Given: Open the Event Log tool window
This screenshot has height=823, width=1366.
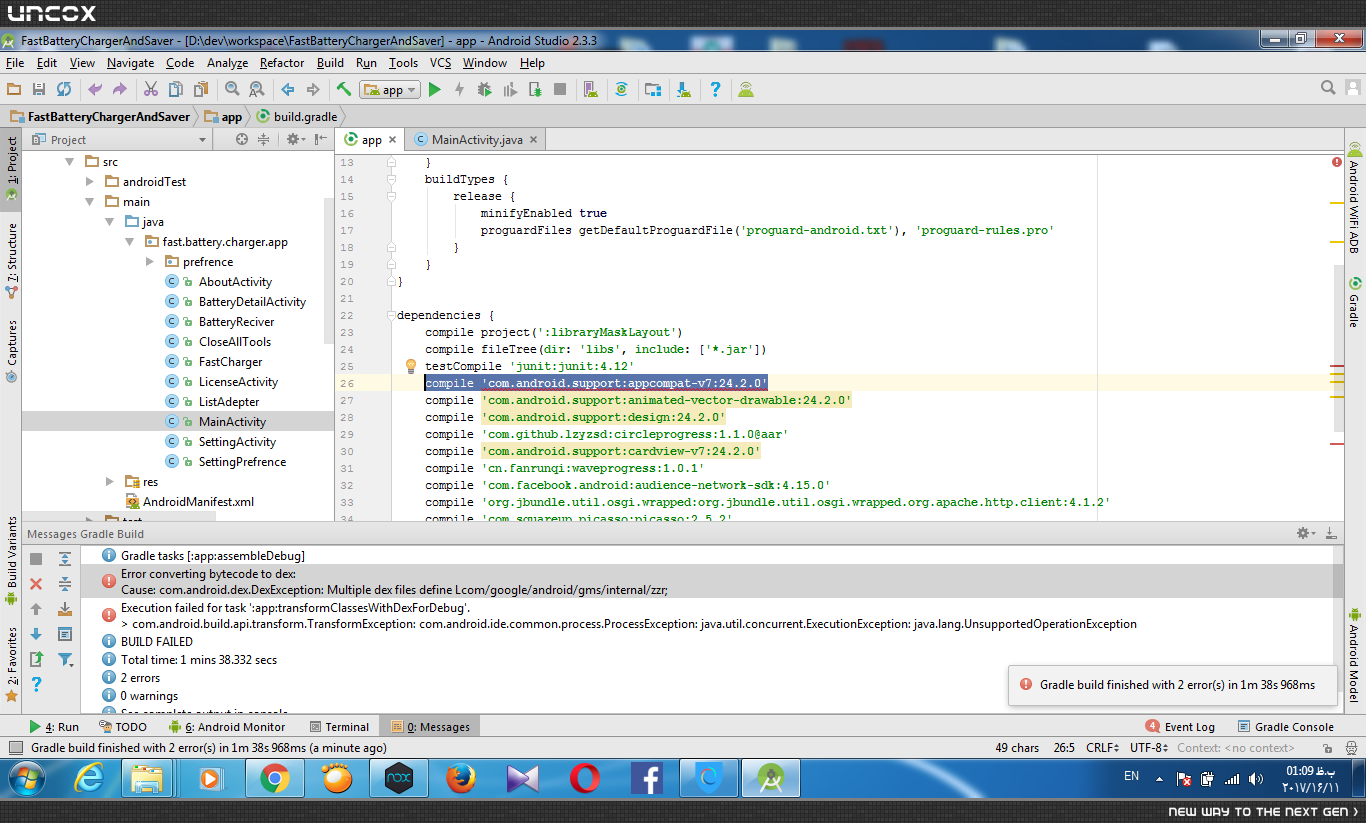Looking at the screenshot, I should pos(1180,727).
